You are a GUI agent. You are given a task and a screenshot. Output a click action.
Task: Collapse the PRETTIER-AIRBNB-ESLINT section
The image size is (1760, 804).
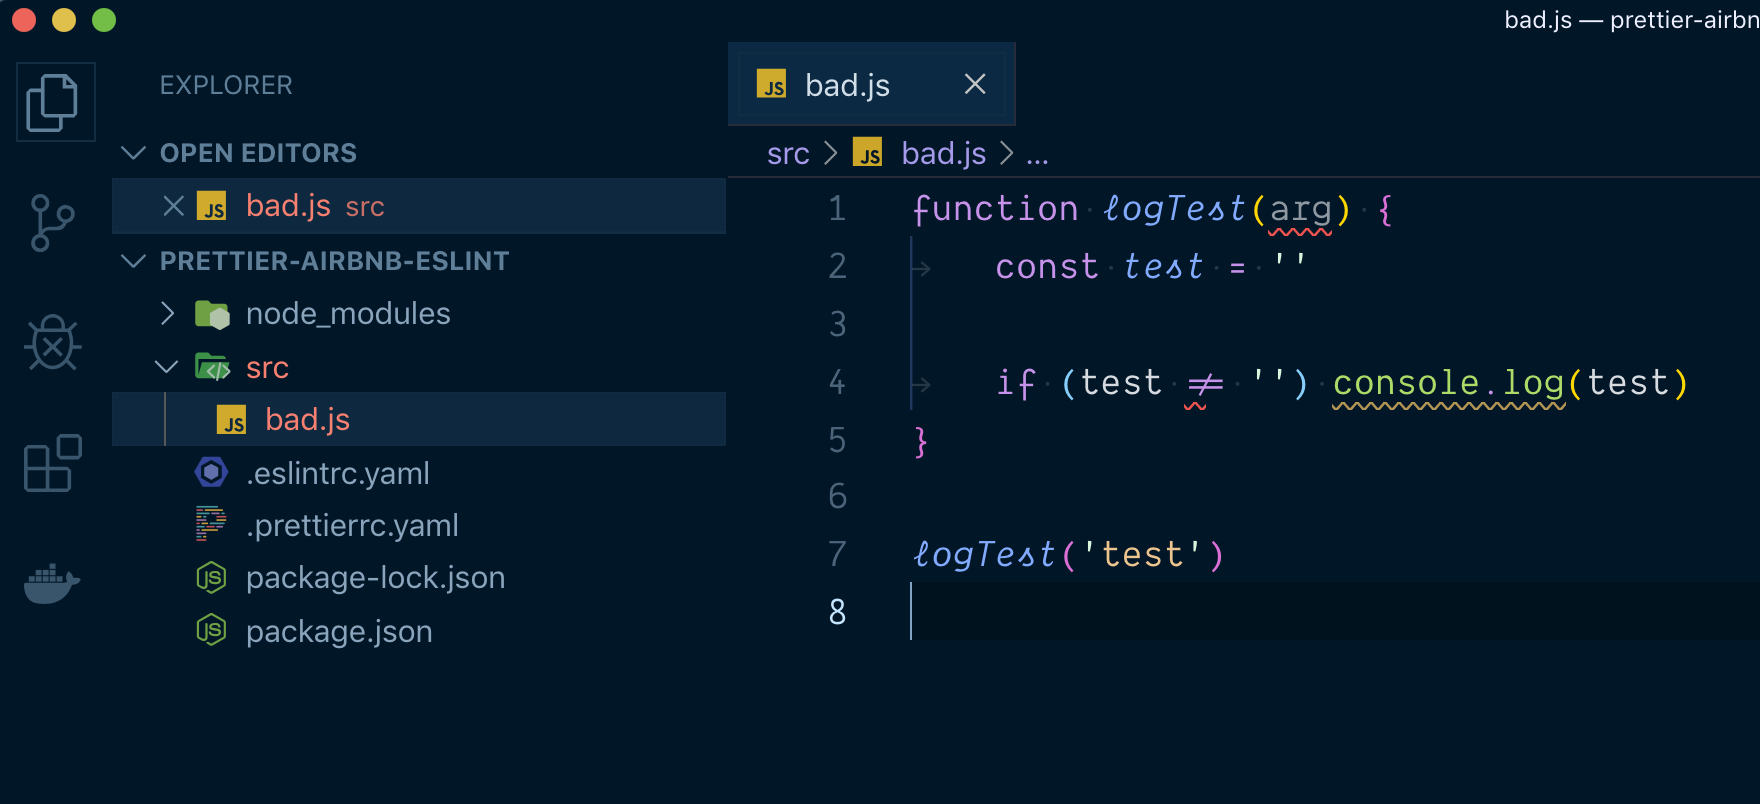coord(133,260)
